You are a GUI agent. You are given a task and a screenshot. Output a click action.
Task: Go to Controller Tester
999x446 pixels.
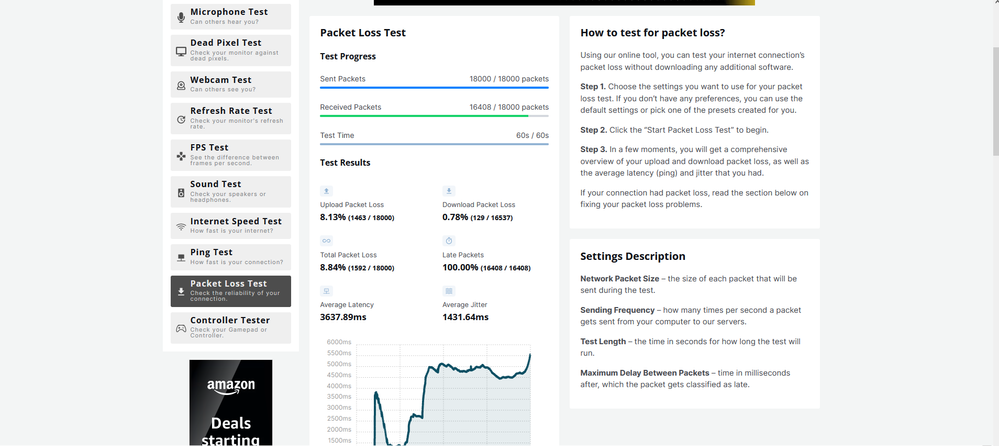[231, 327]
